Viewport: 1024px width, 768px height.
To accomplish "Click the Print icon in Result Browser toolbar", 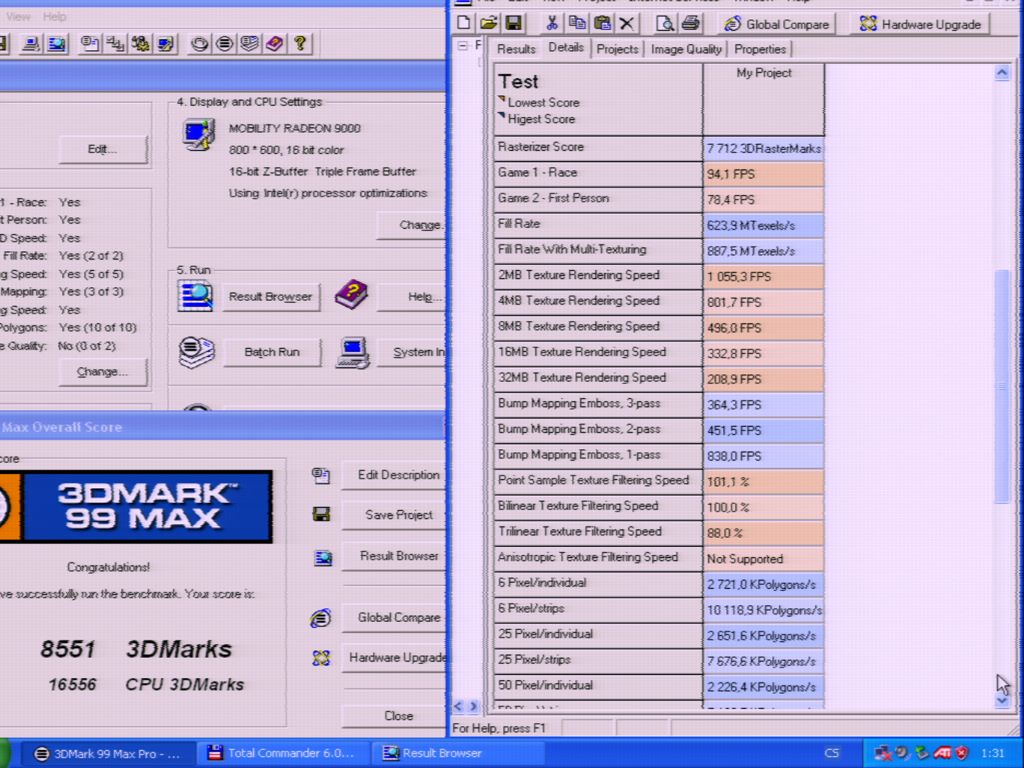I will point(690,24).
